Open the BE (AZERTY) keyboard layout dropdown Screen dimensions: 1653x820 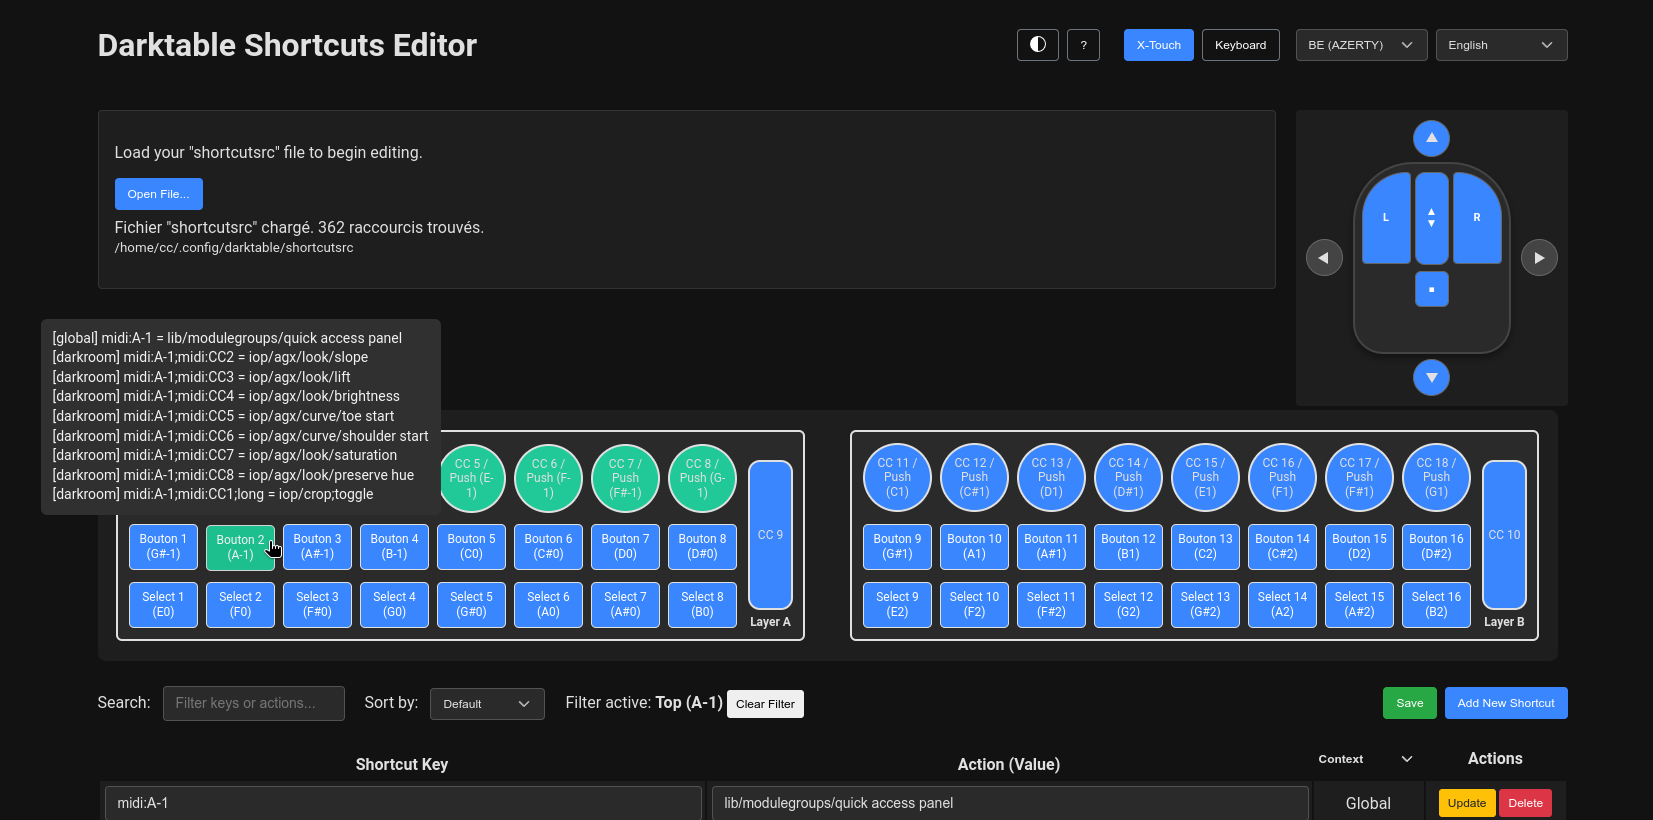[x=1360, y=45]
